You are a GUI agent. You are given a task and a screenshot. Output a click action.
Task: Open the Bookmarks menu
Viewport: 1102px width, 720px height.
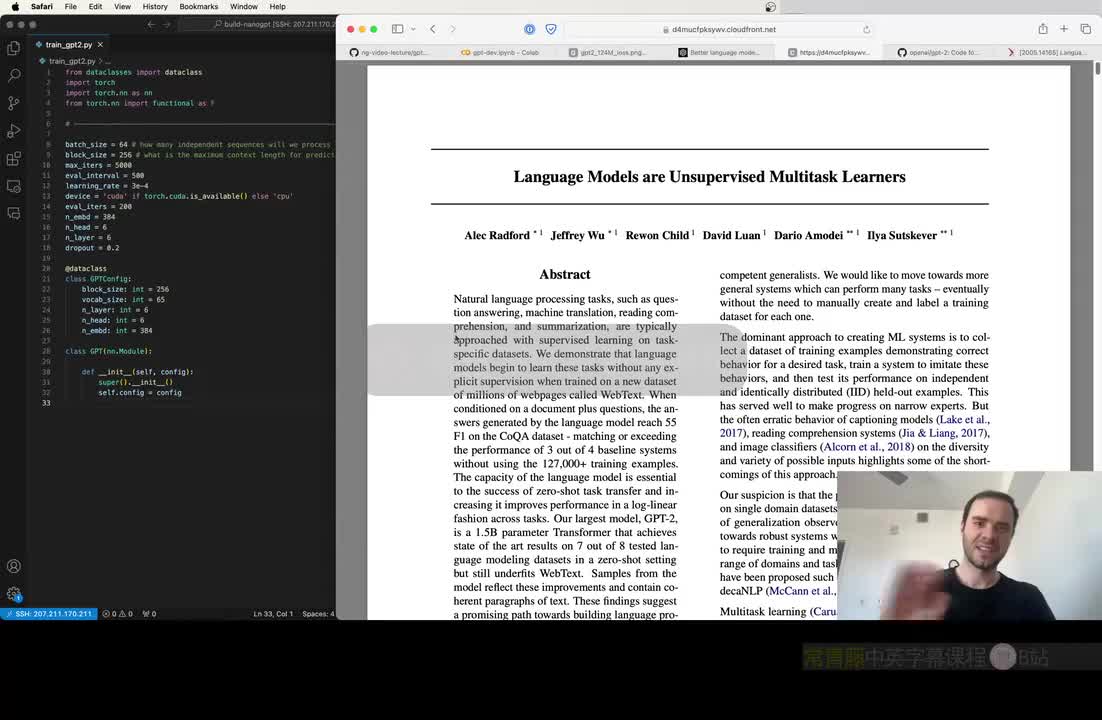tap(199, 6)
